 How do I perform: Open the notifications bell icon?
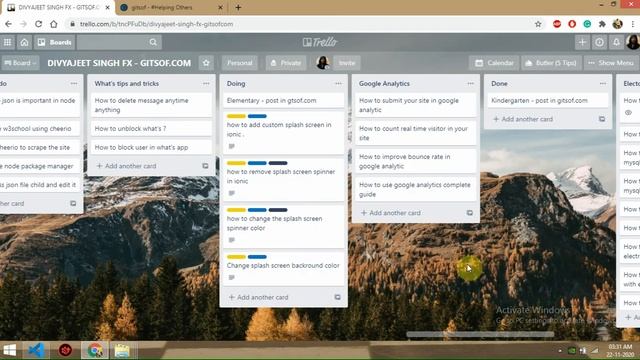pyautogui.click(x=616, y=42)
